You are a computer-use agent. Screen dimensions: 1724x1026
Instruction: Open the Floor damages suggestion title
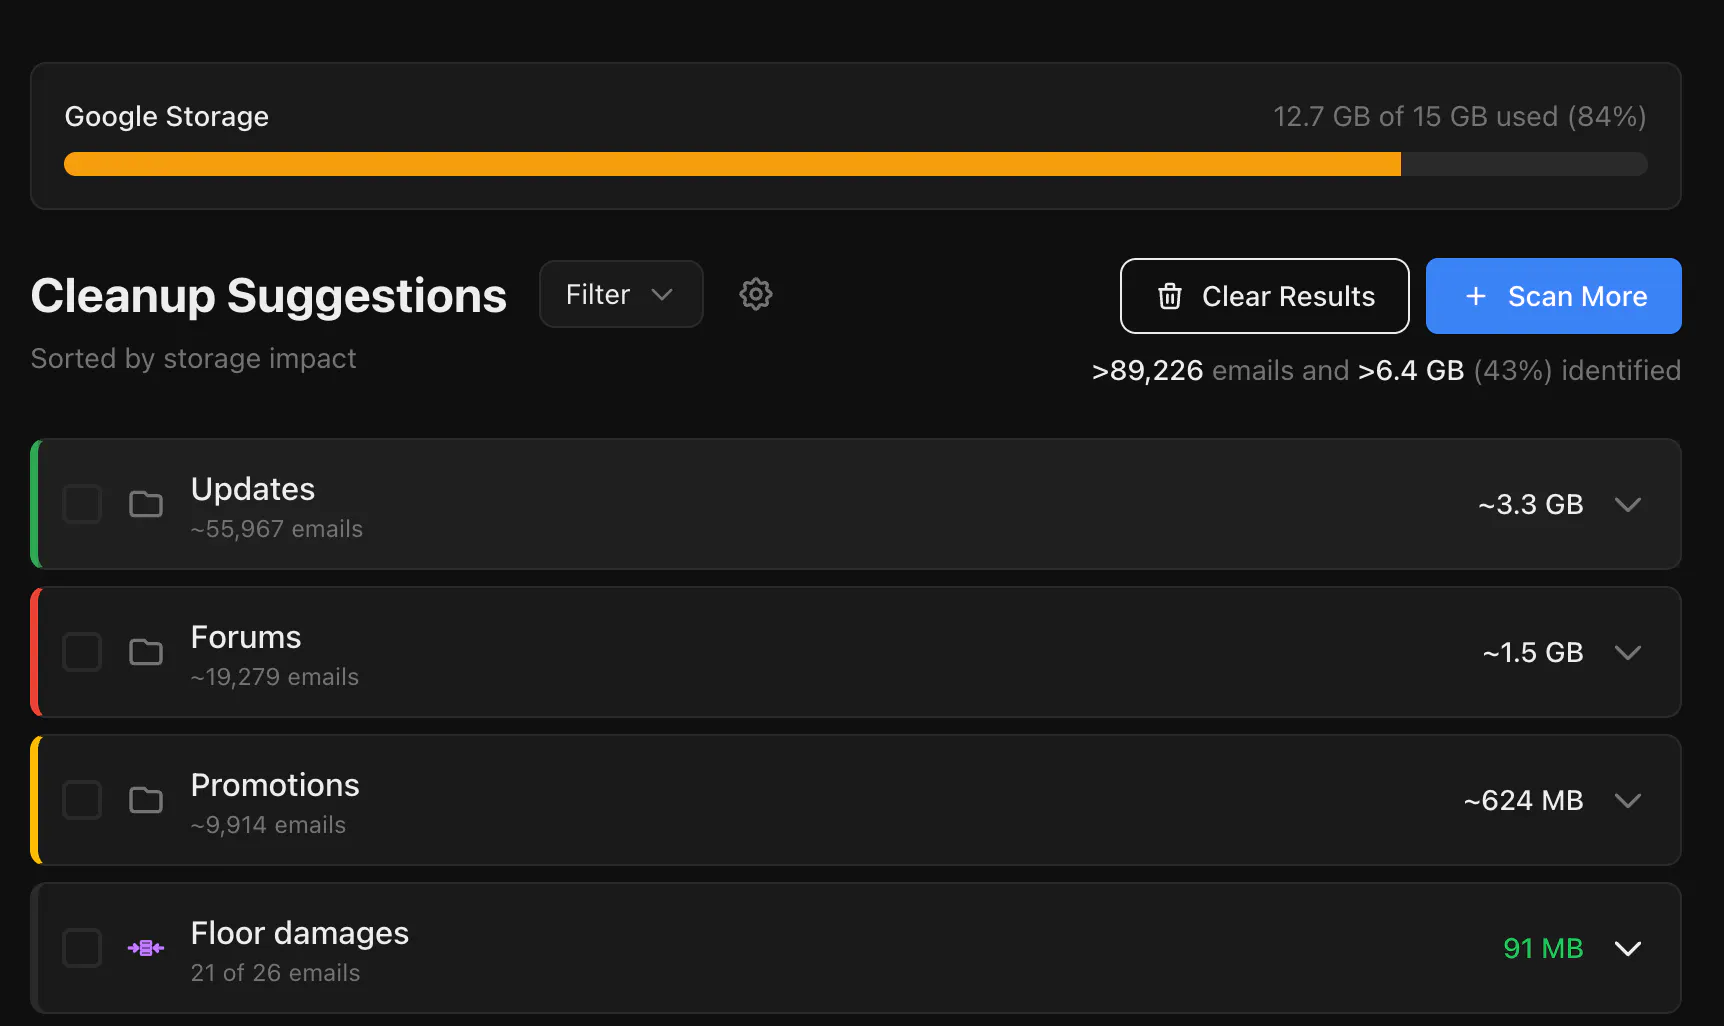point(300,933)
